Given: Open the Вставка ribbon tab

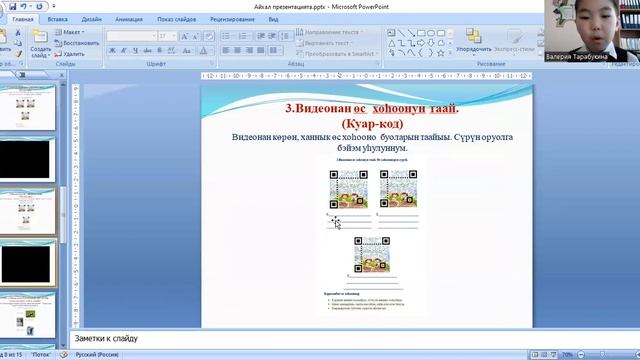Looking at the screenshot, I should (58, 19).
